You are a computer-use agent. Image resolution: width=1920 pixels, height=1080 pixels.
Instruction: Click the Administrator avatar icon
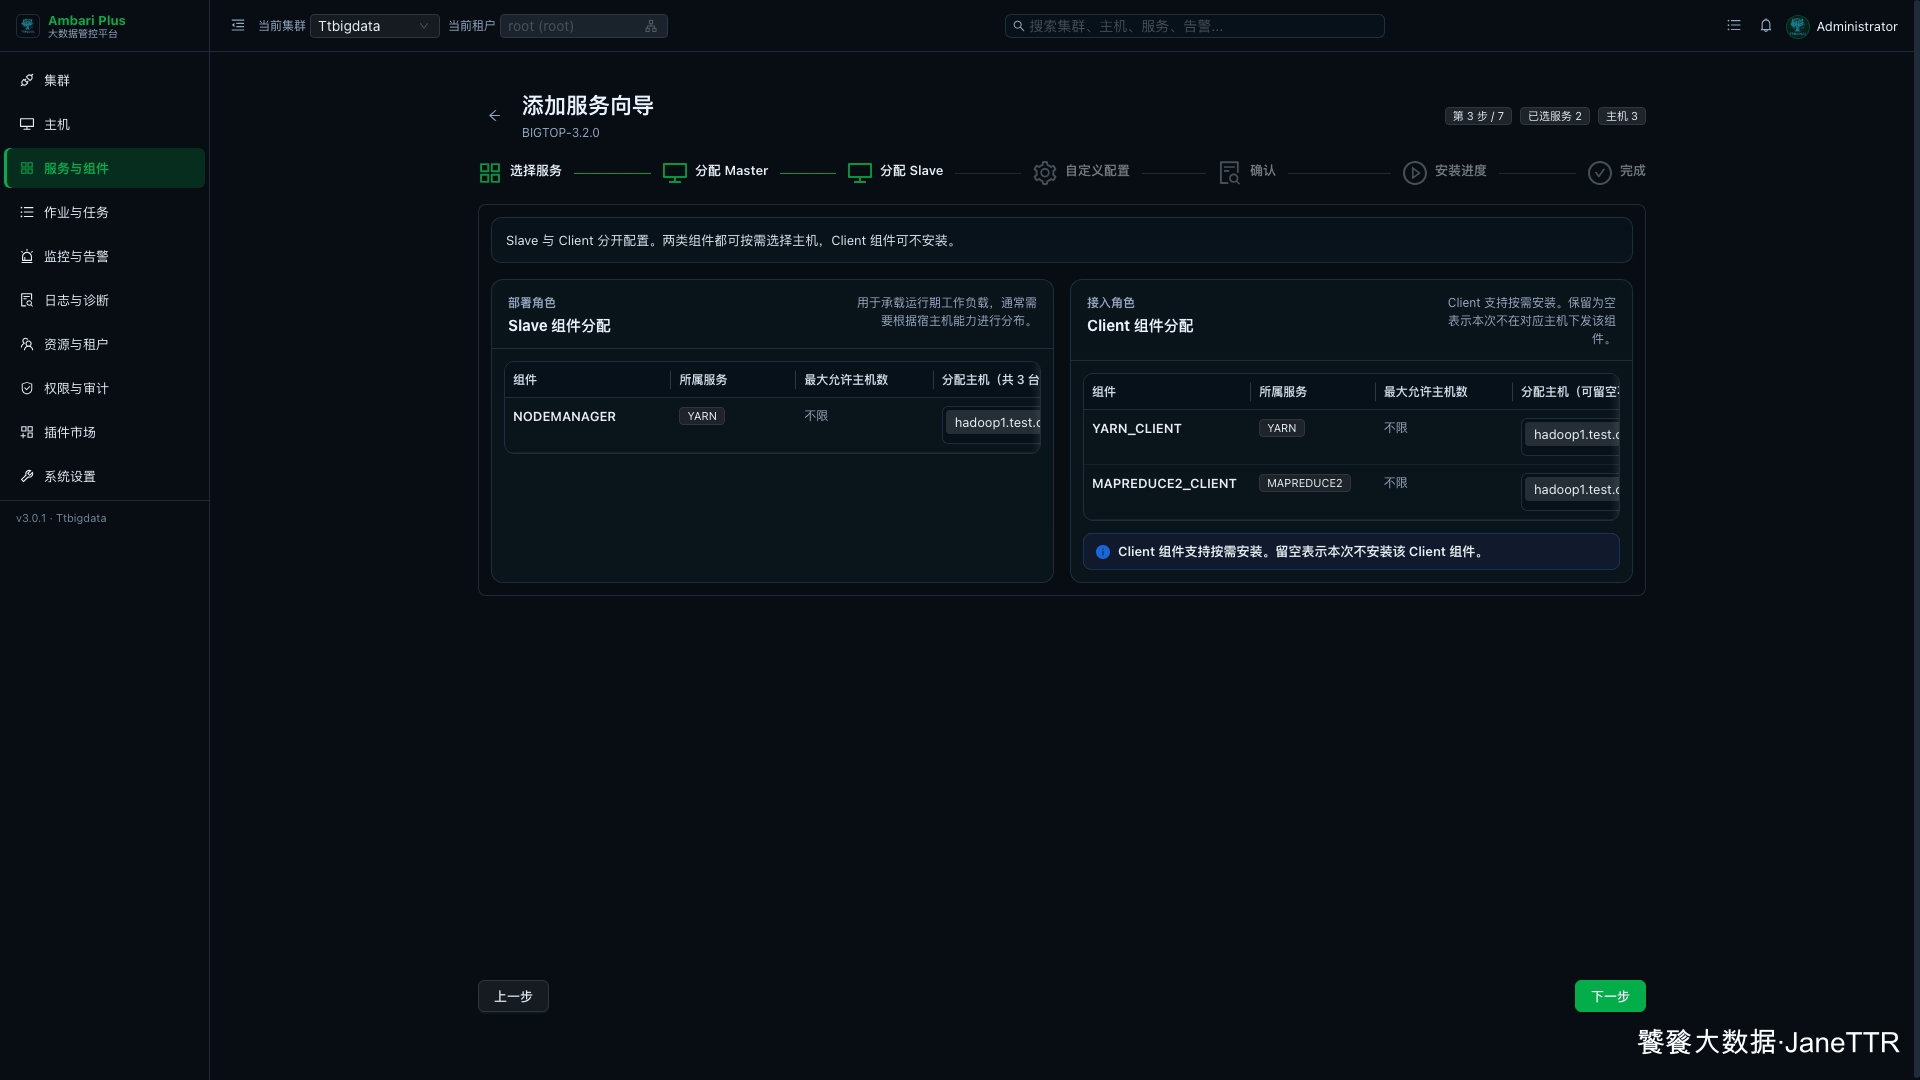pyautogui.click(x=1798, y=26)
